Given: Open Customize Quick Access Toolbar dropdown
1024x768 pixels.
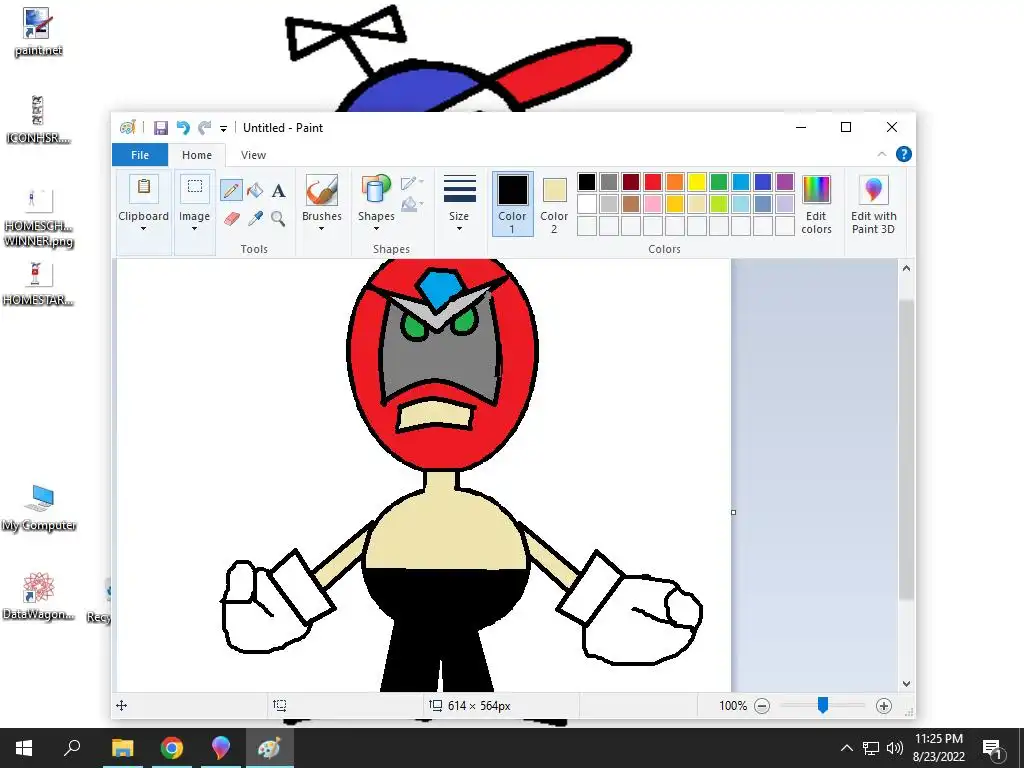Looking at the screenshot, I should coord(223,128).
